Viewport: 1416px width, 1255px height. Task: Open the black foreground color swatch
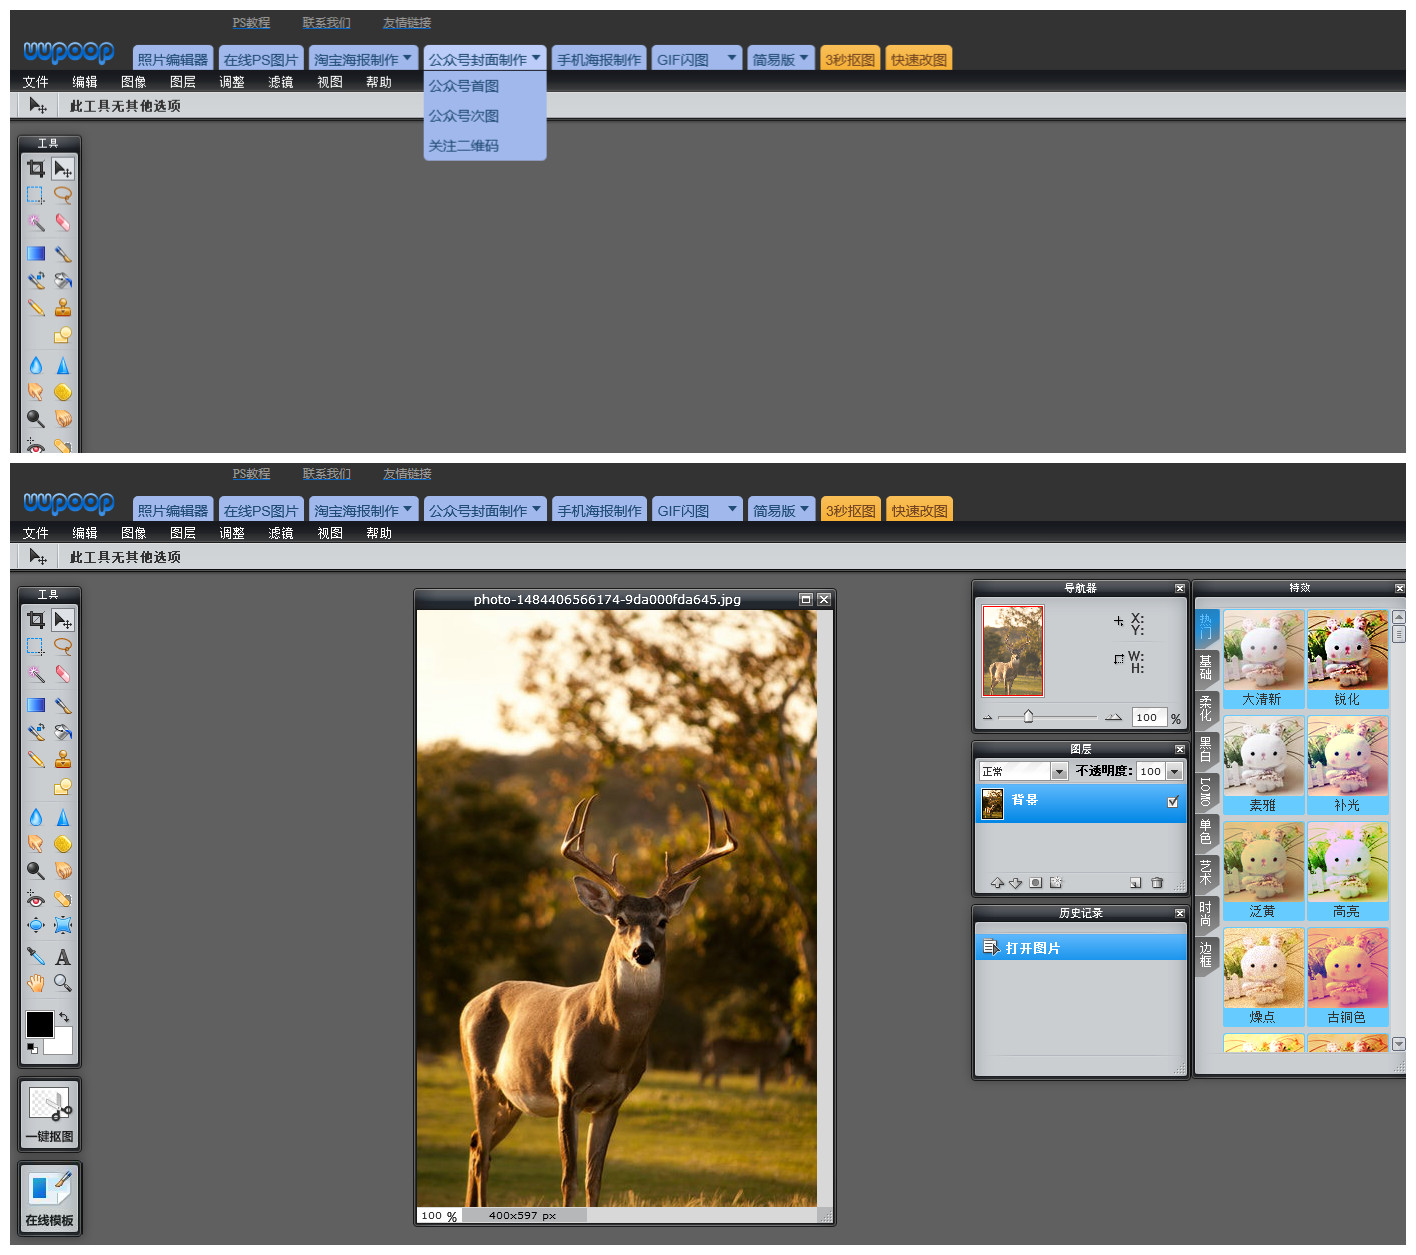point(40,1024)
